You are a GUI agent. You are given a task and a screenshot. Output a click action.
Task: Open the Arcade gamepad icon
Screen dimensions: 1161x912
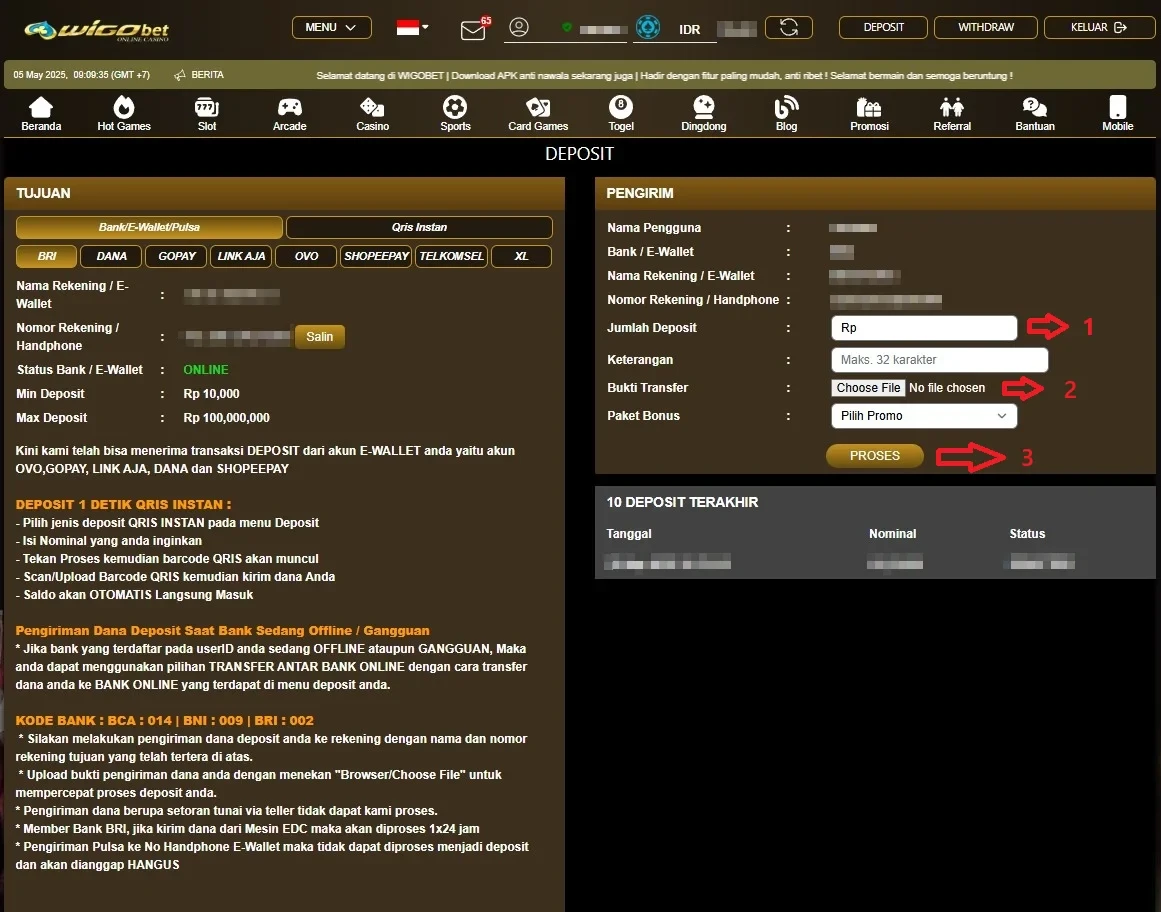(x=290, y=107)
